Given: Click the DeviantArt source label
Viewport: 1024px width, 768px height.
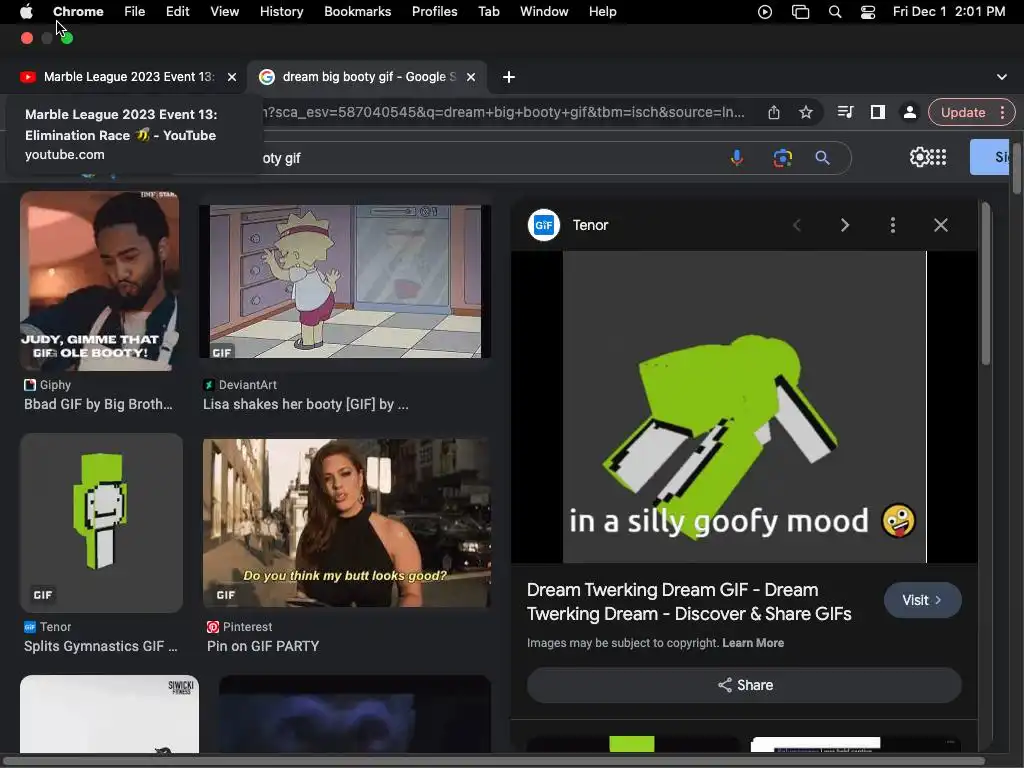Looking at the screenshot, I should [248, 385].
